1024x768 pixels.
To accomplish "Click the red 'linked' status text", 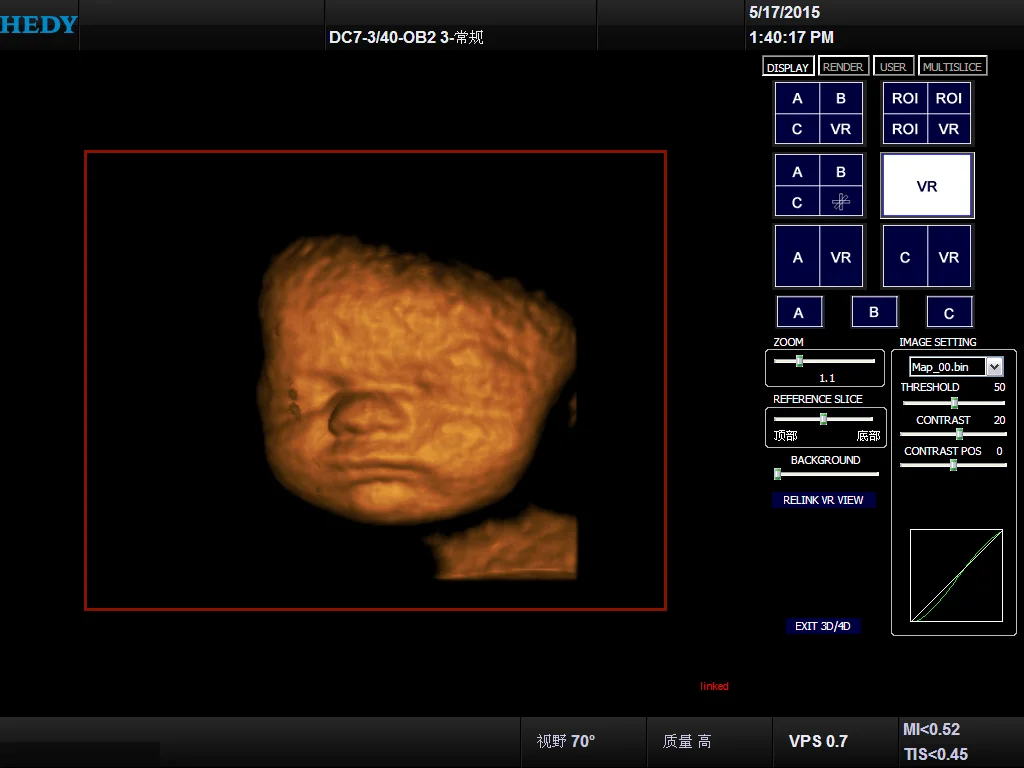I will [714, 686].
